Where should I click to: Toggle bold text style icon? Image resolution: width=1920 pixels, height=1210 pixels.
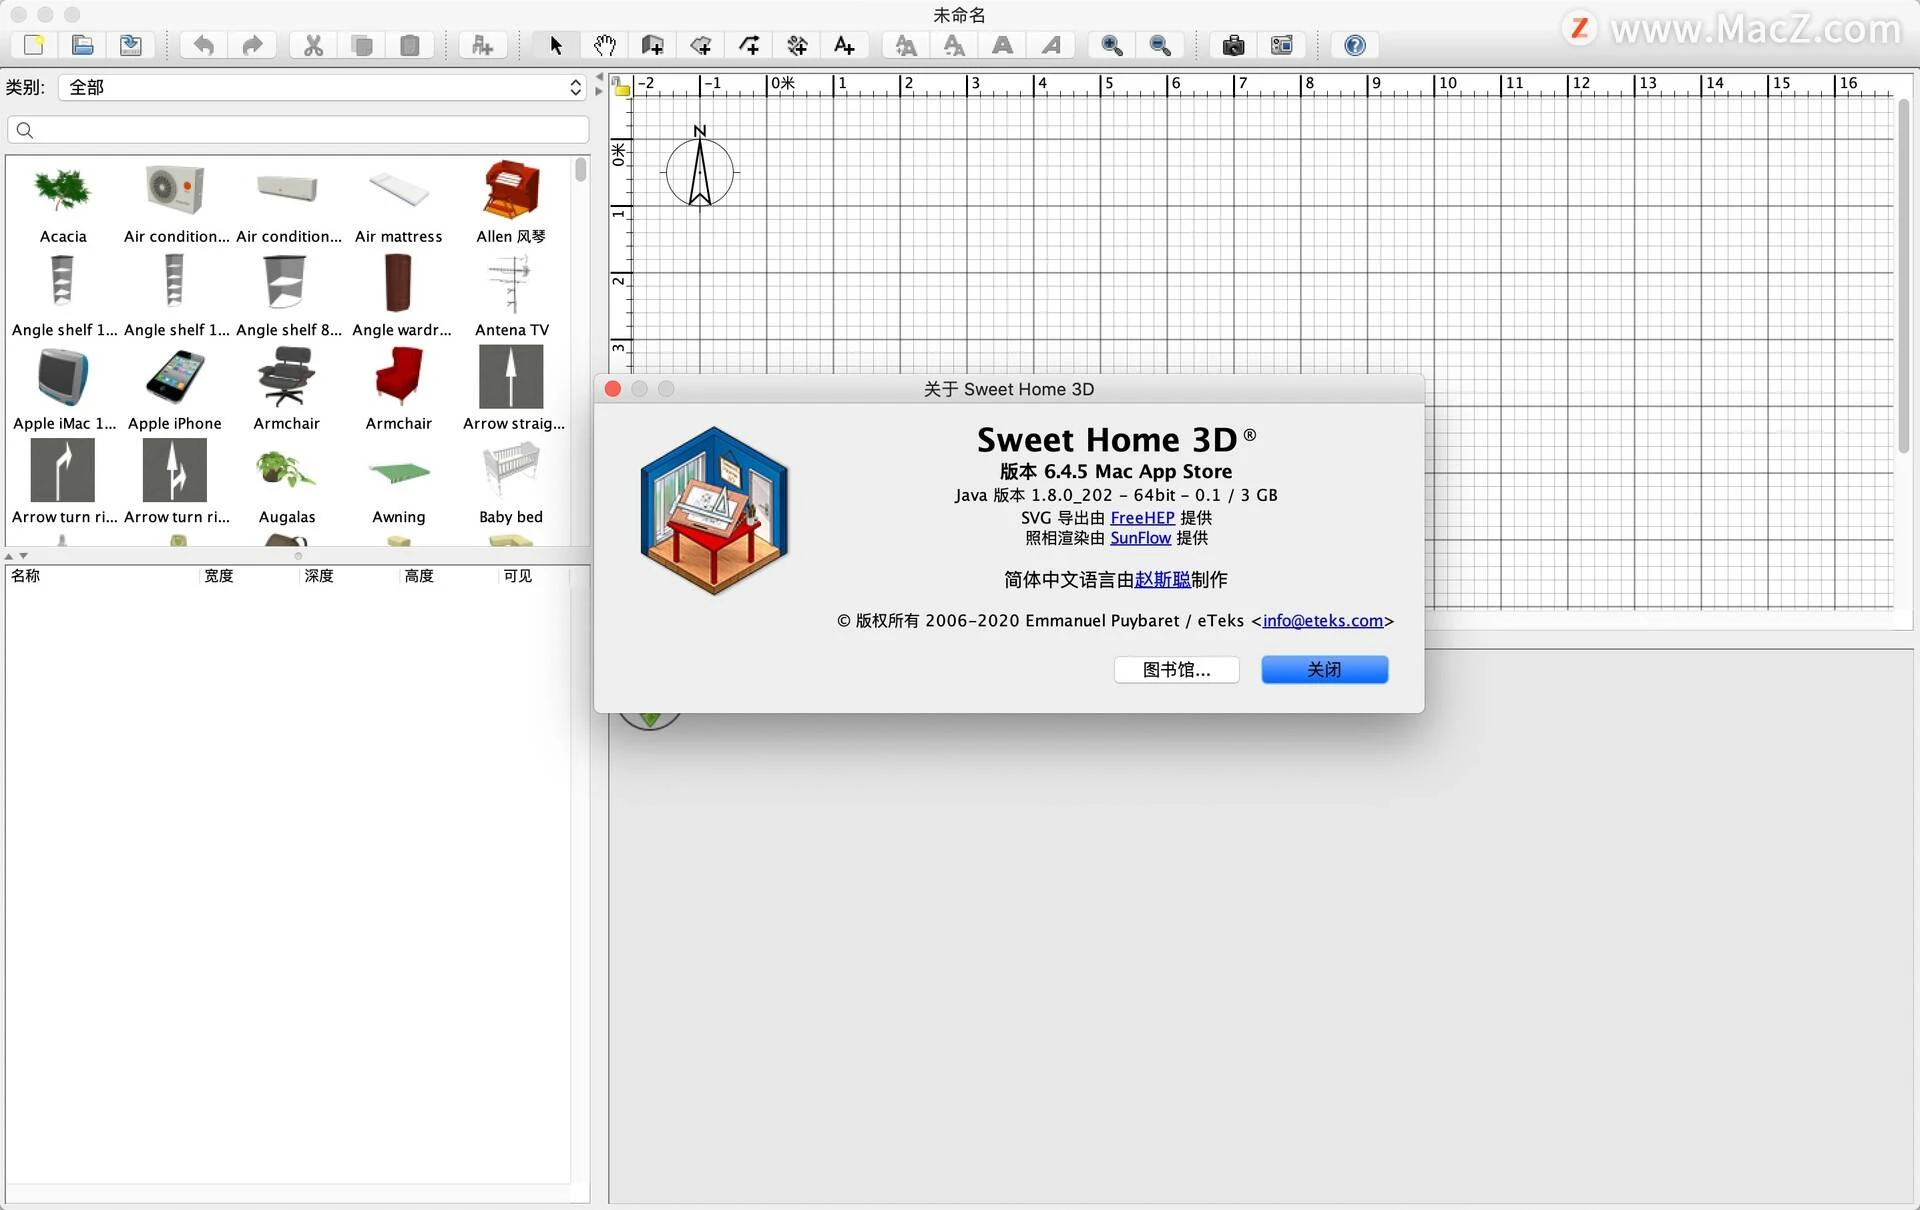tap(1003, 45)
